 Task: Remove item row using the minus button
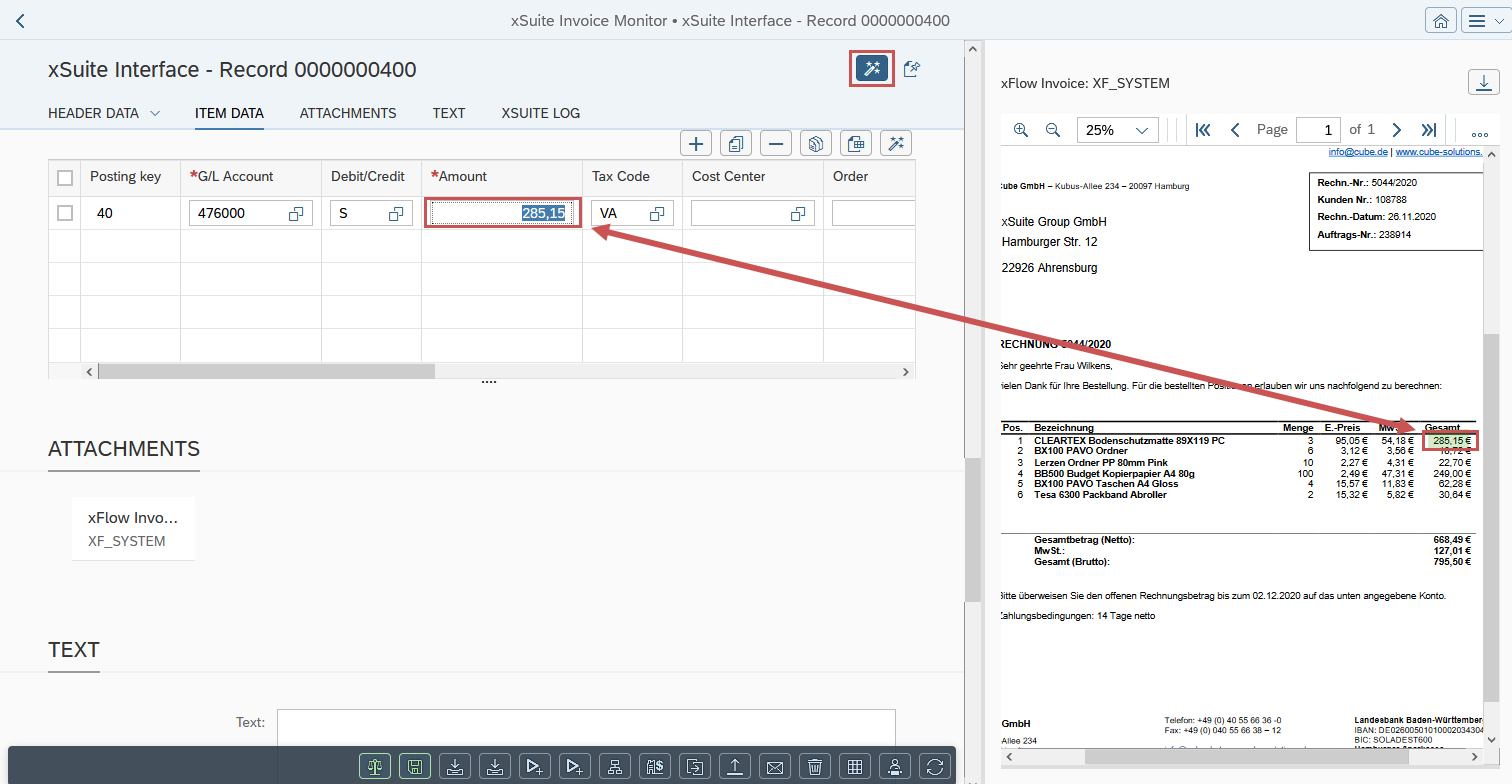[x=776, y=144]
